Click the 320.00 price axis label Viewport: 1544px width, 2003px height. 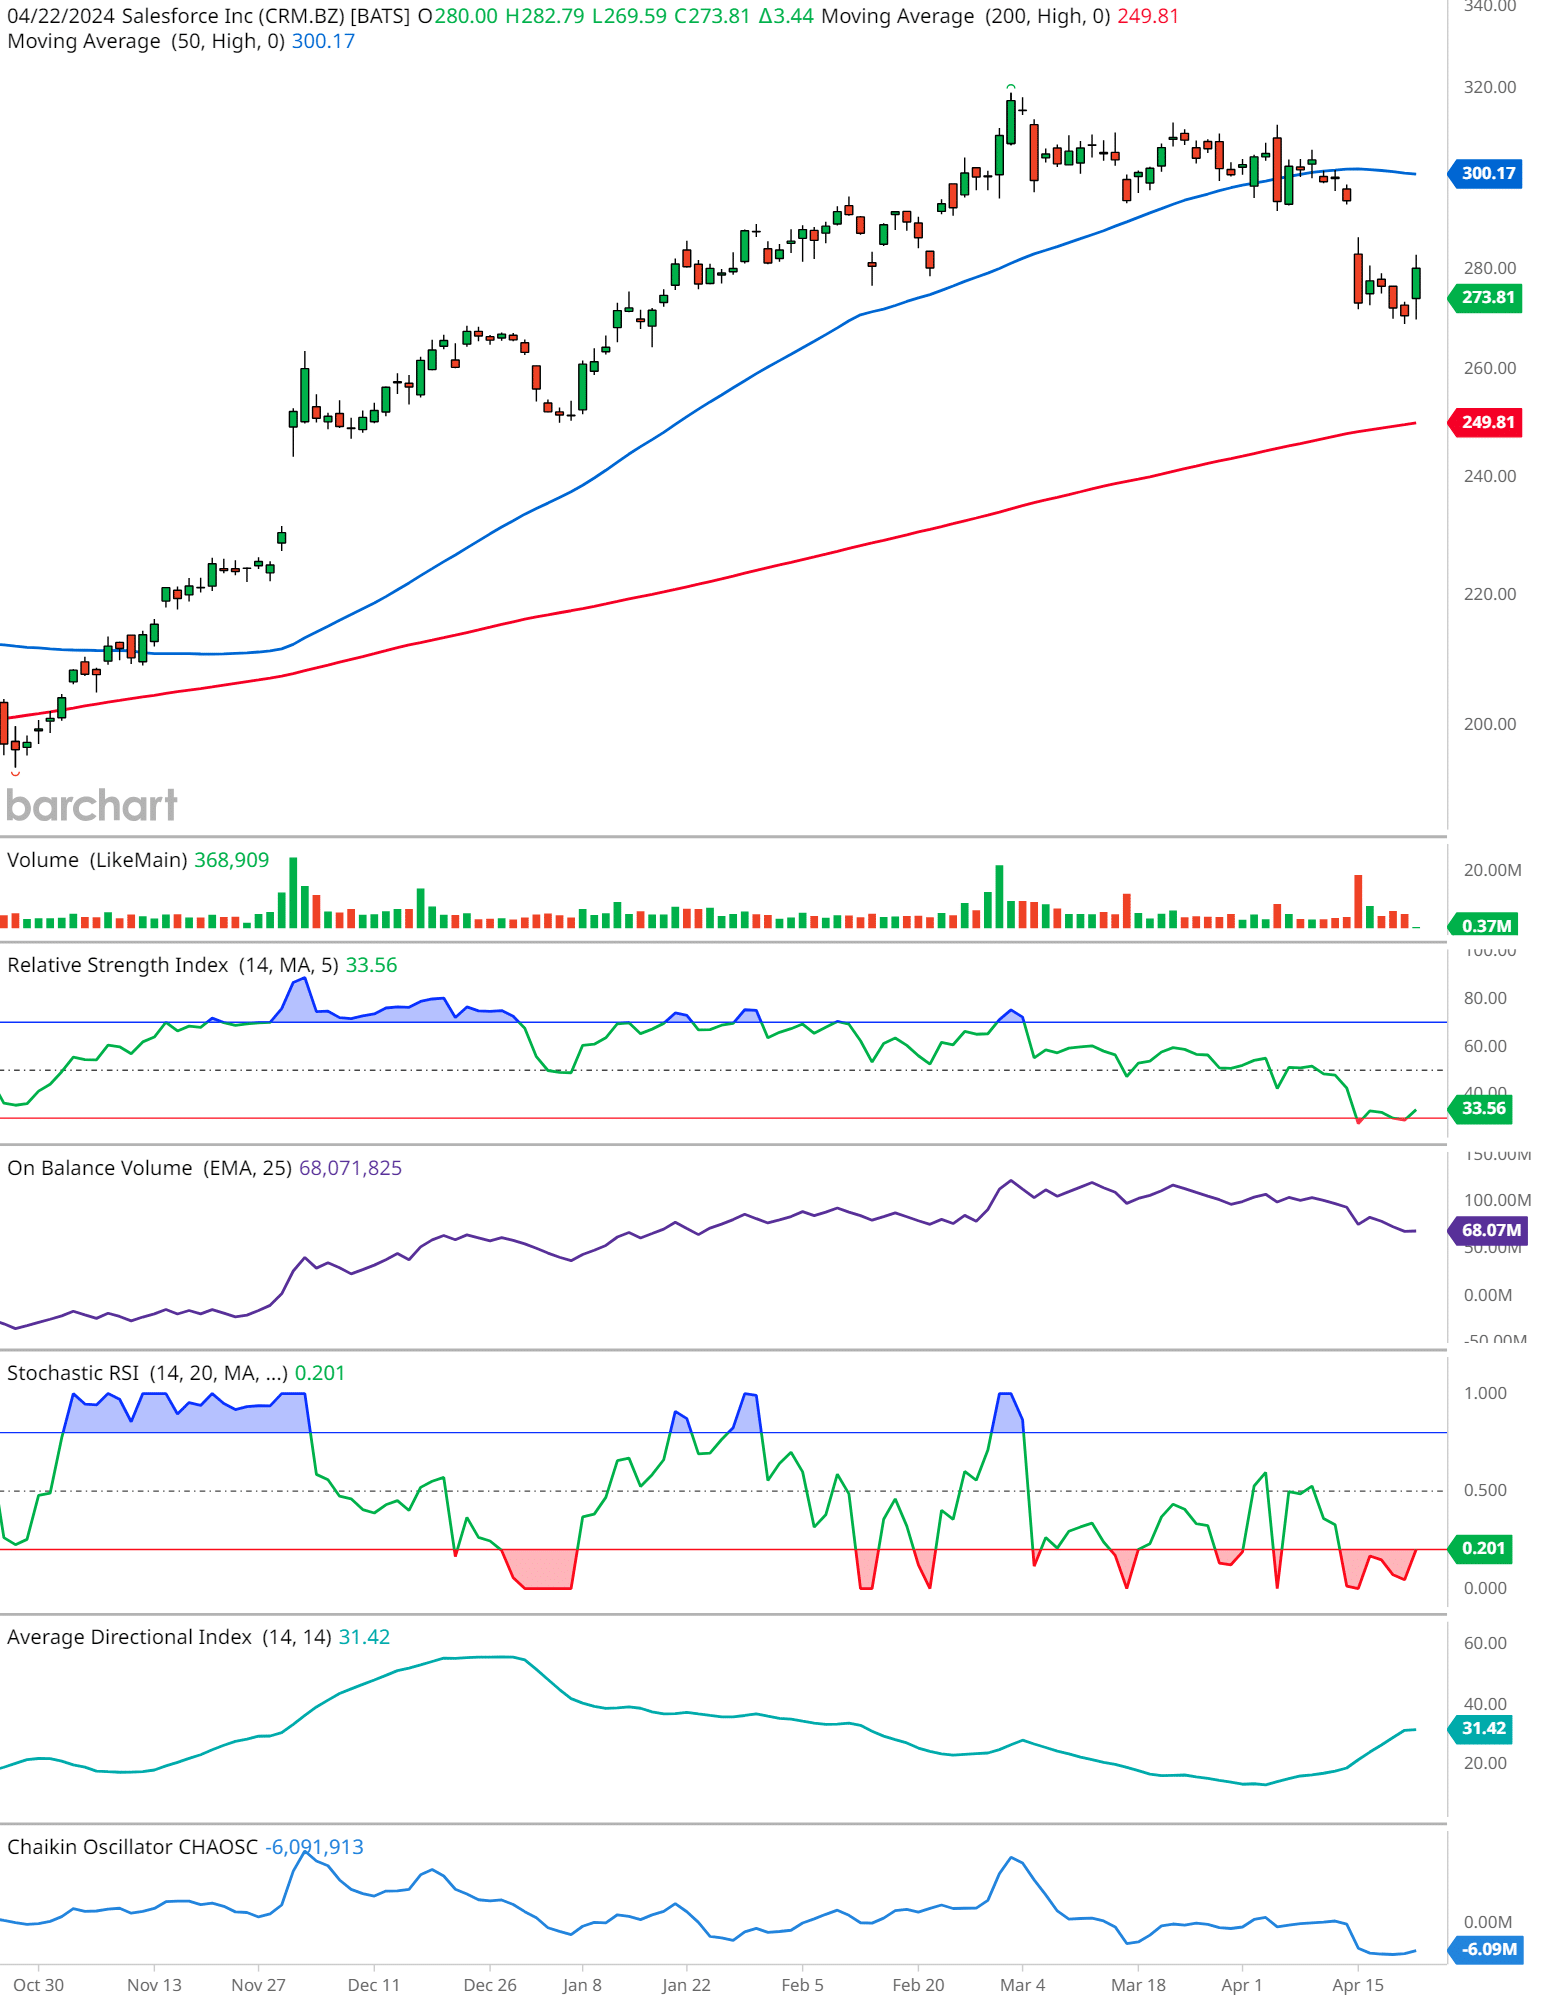point(1490,87)
